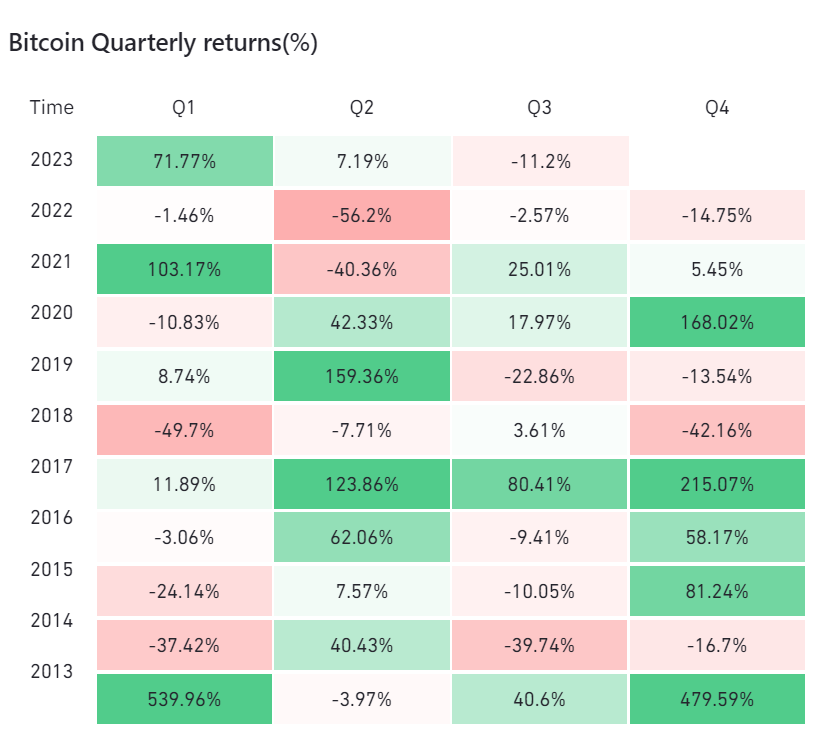Click the Bitcoin Quarterly returns title
Screen dimensions: 818x737
tap(163, 43)
